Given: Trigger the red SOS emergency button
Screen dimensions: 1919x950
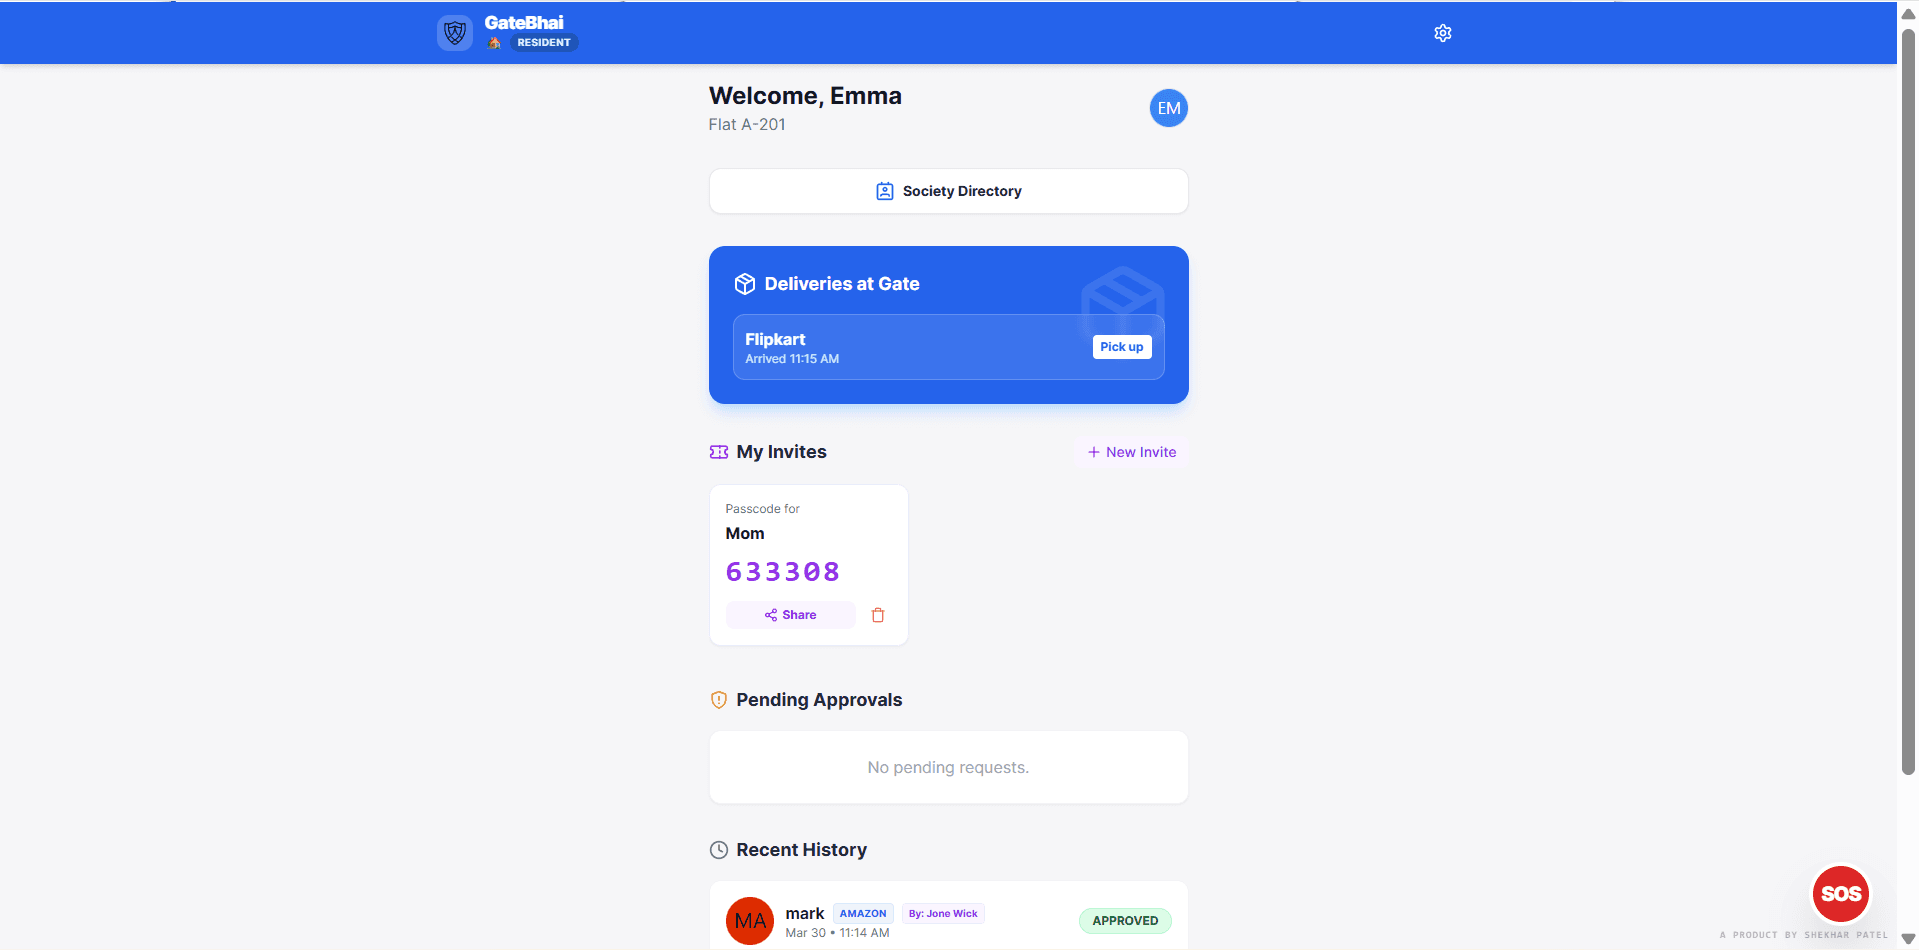Looking at the screenshot, I should pyautogui.click(x=1840, y=893).
